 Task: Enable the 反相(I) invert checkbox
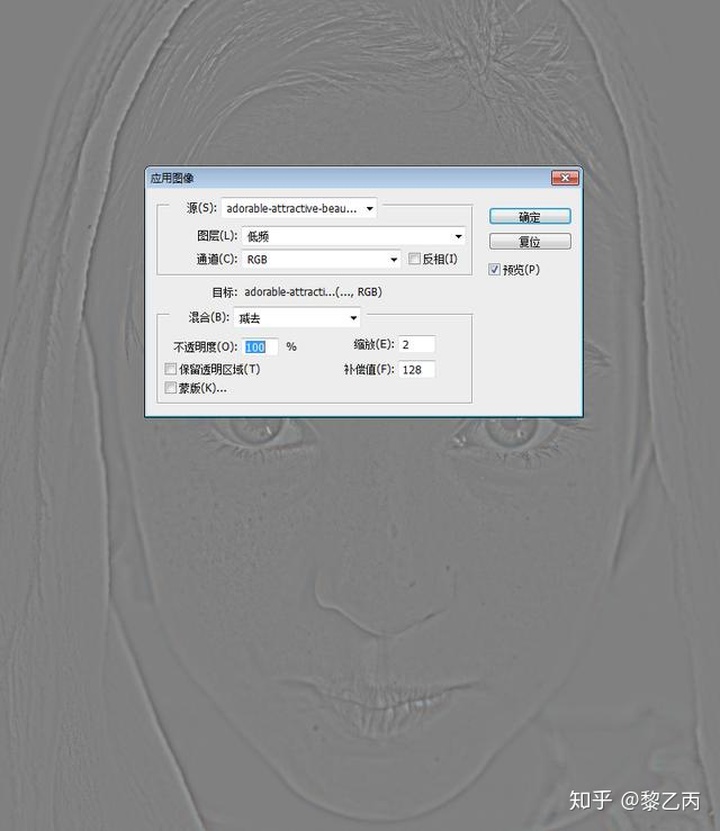point(414,259)
